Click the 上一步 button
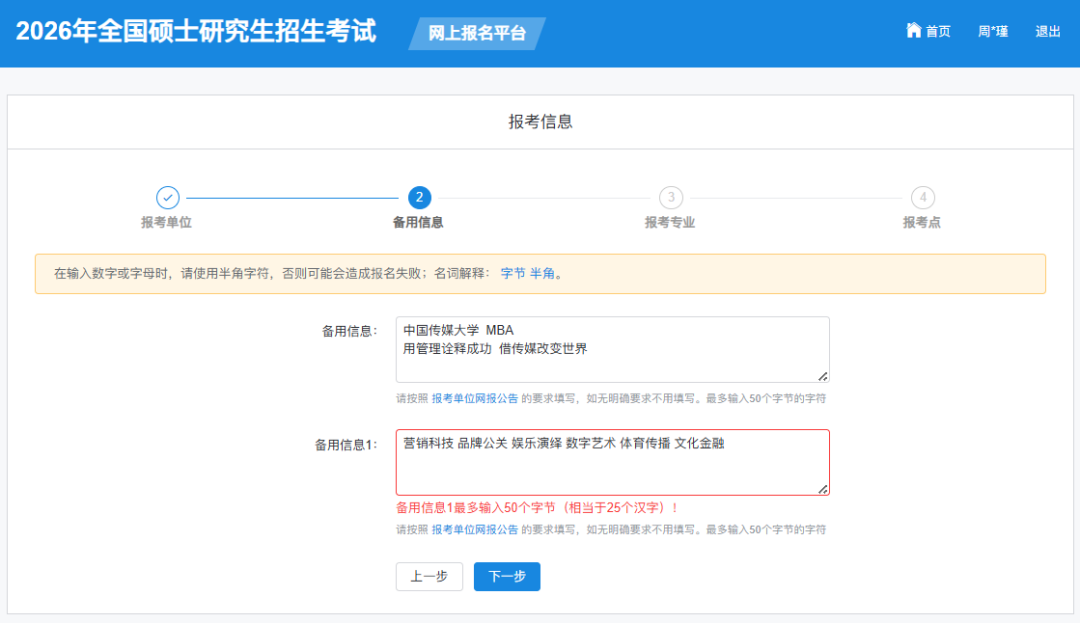Image resolution: width=1080 pixels, height=623 pixels. tap(429, 576)
